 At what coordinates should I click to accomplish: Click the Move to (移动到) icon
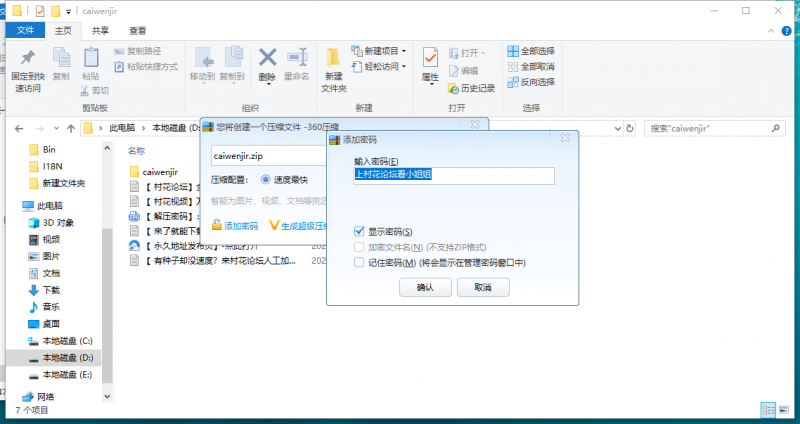point(202,62)
